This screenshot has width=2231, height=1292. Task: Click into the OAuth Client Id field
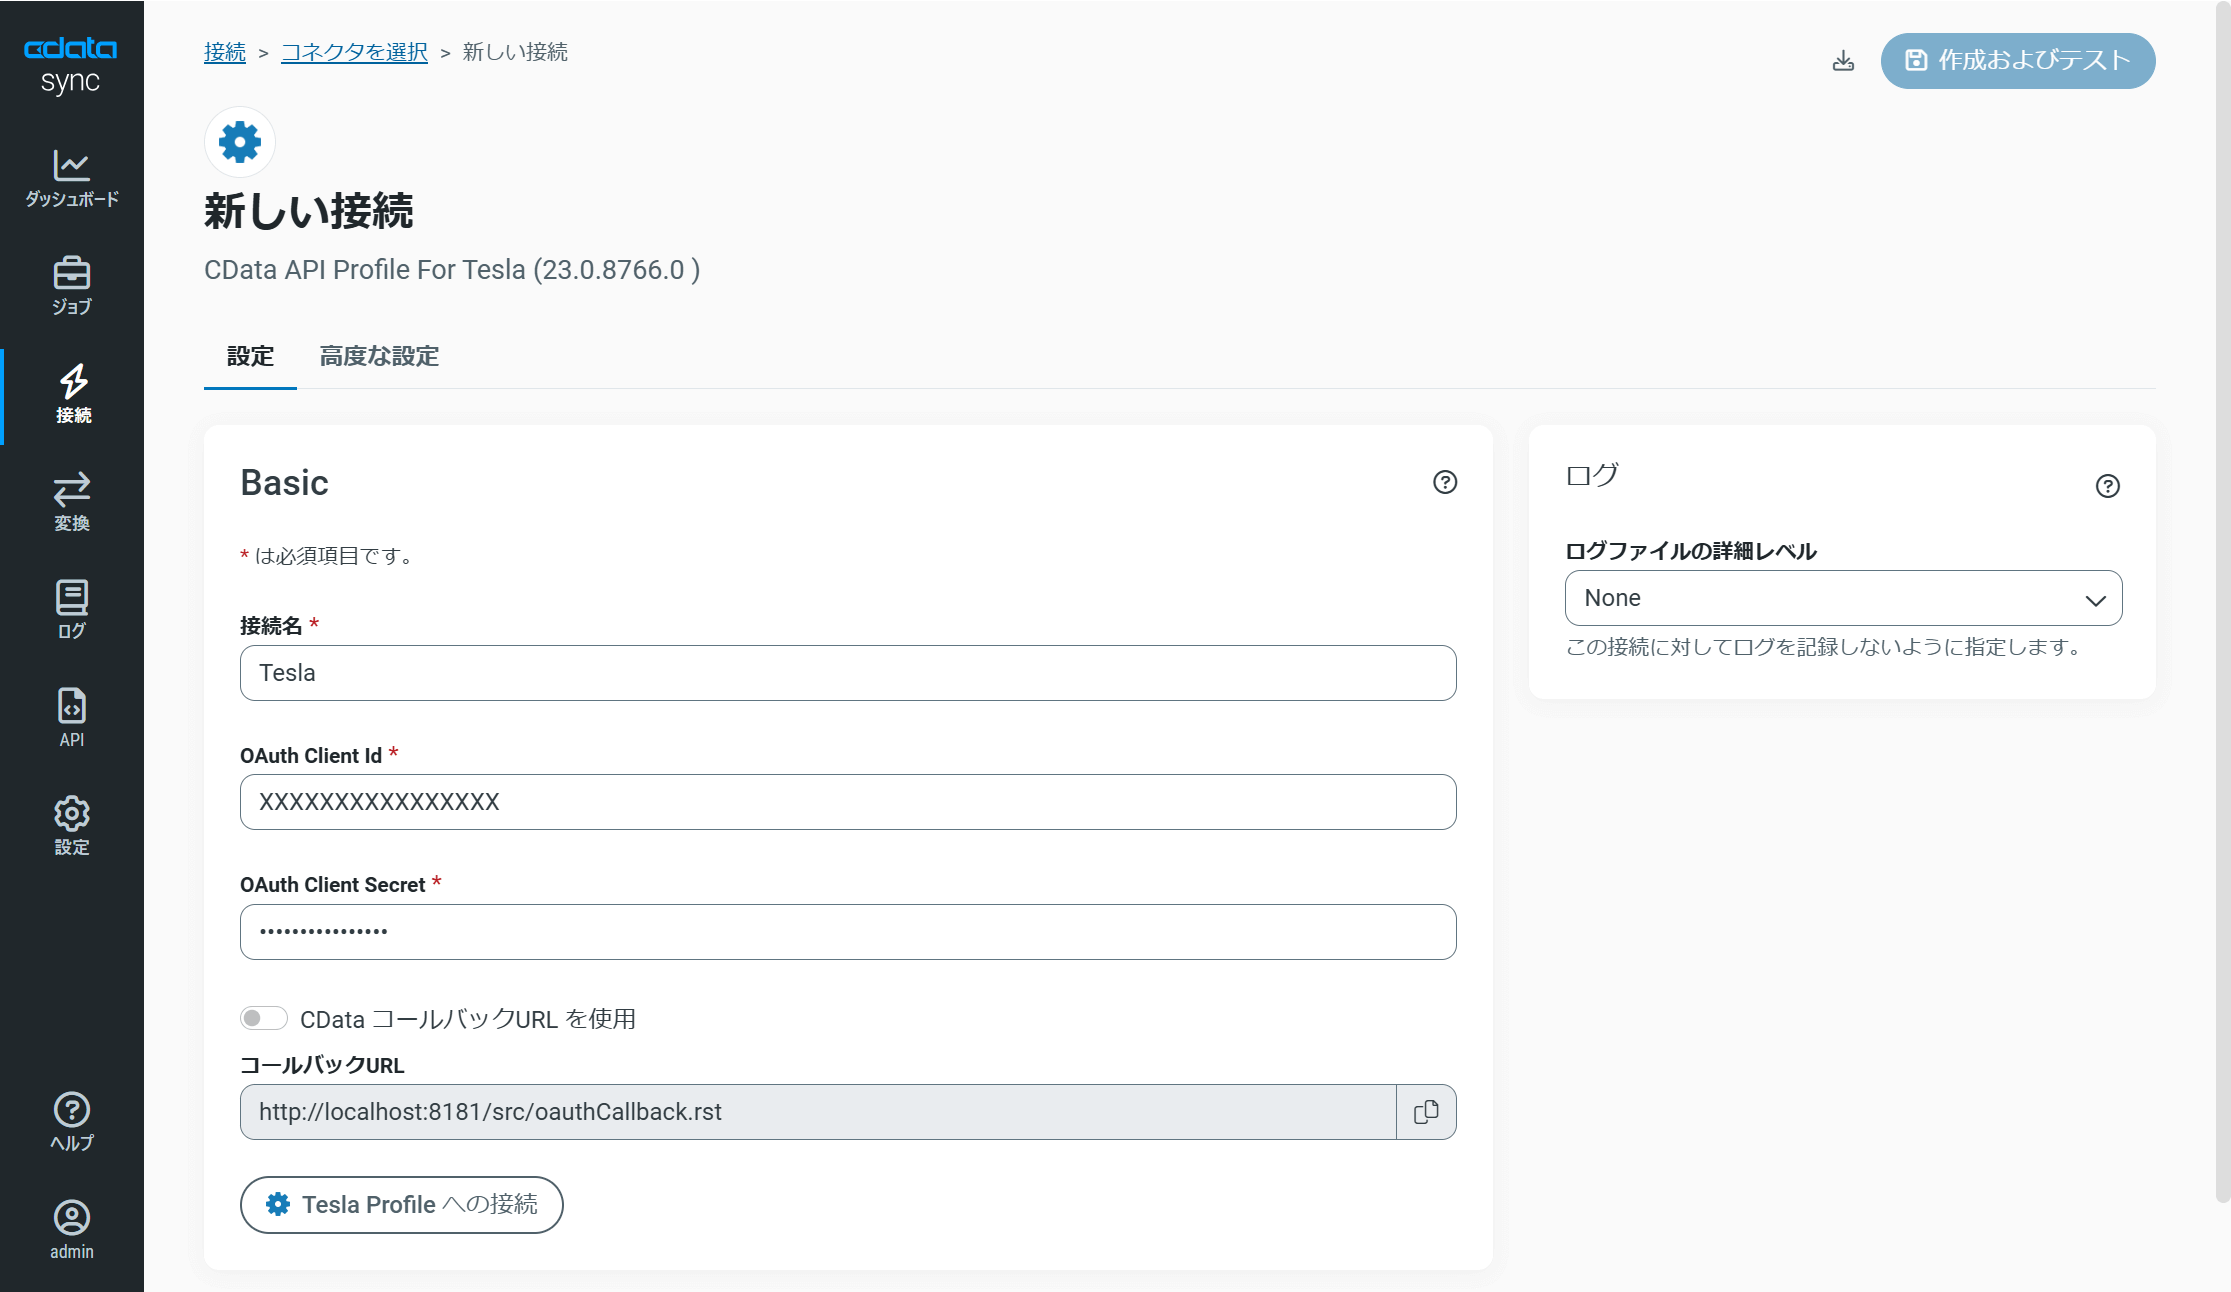(847, 802)
